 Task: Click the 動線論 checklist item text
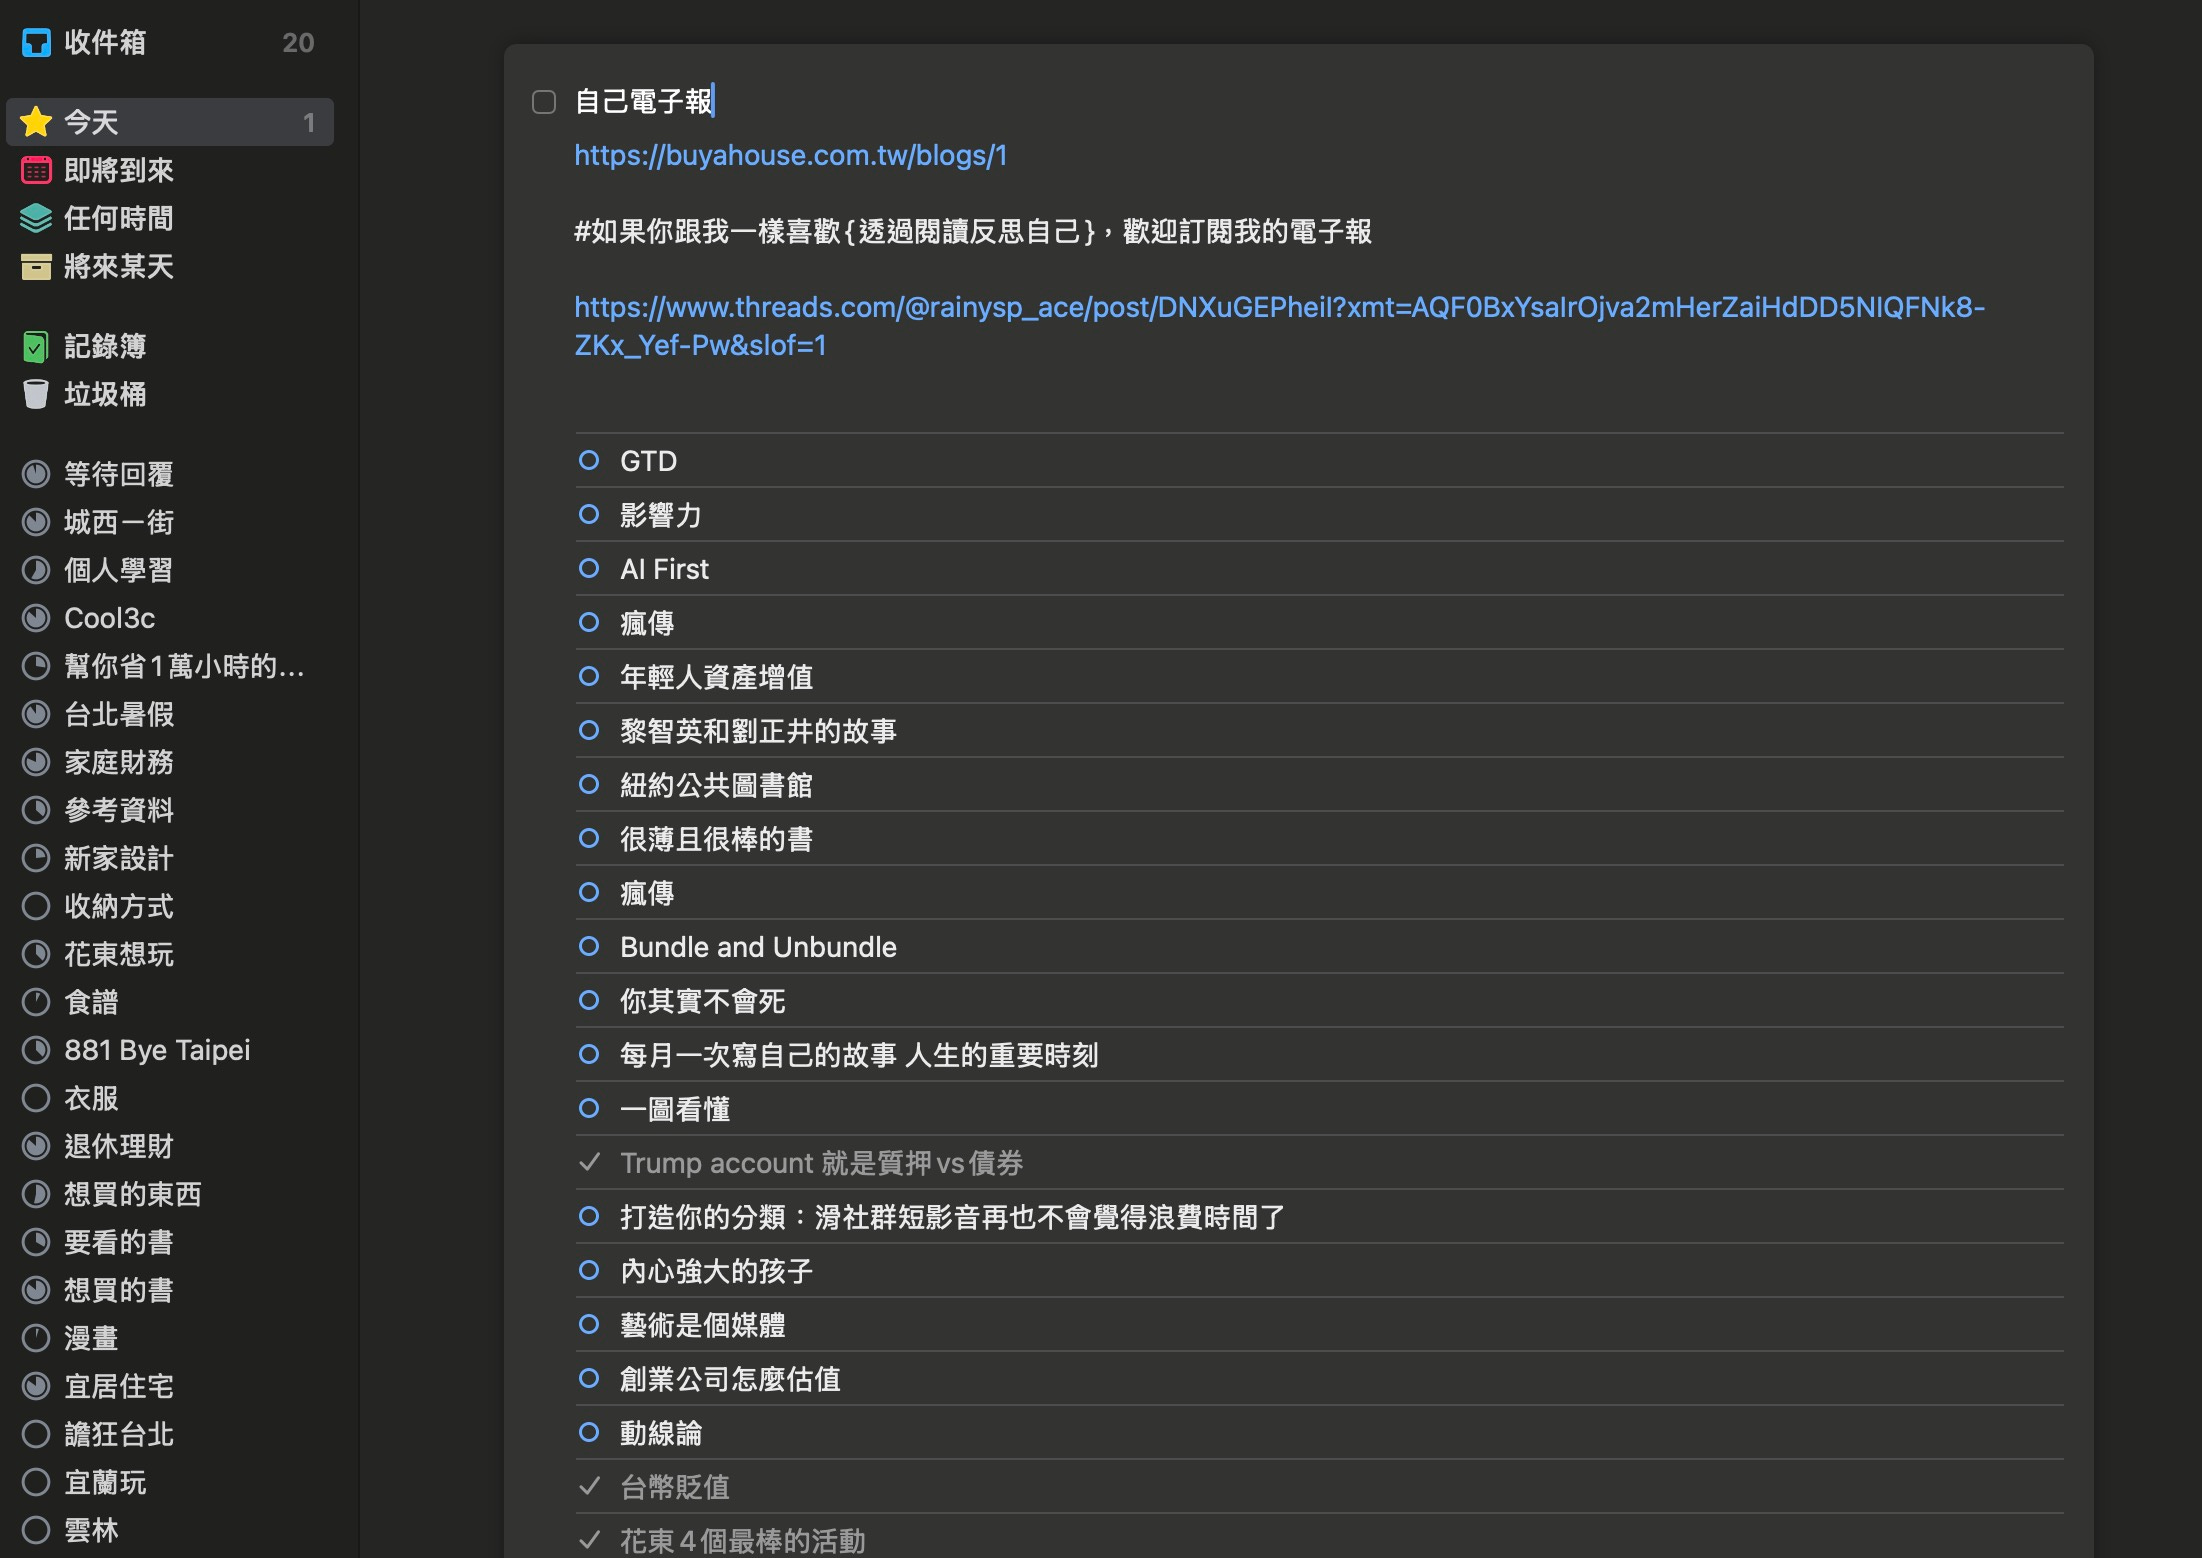tap(660, 1433)
